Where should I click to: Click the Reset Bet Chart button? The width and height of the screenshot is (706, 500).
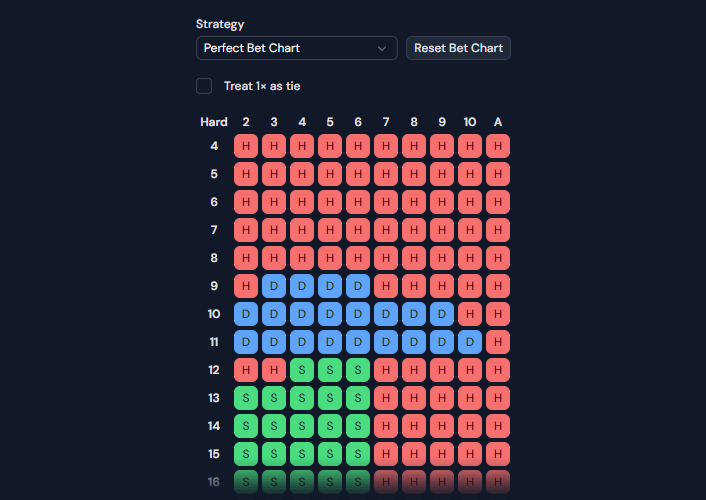point(458,48)
